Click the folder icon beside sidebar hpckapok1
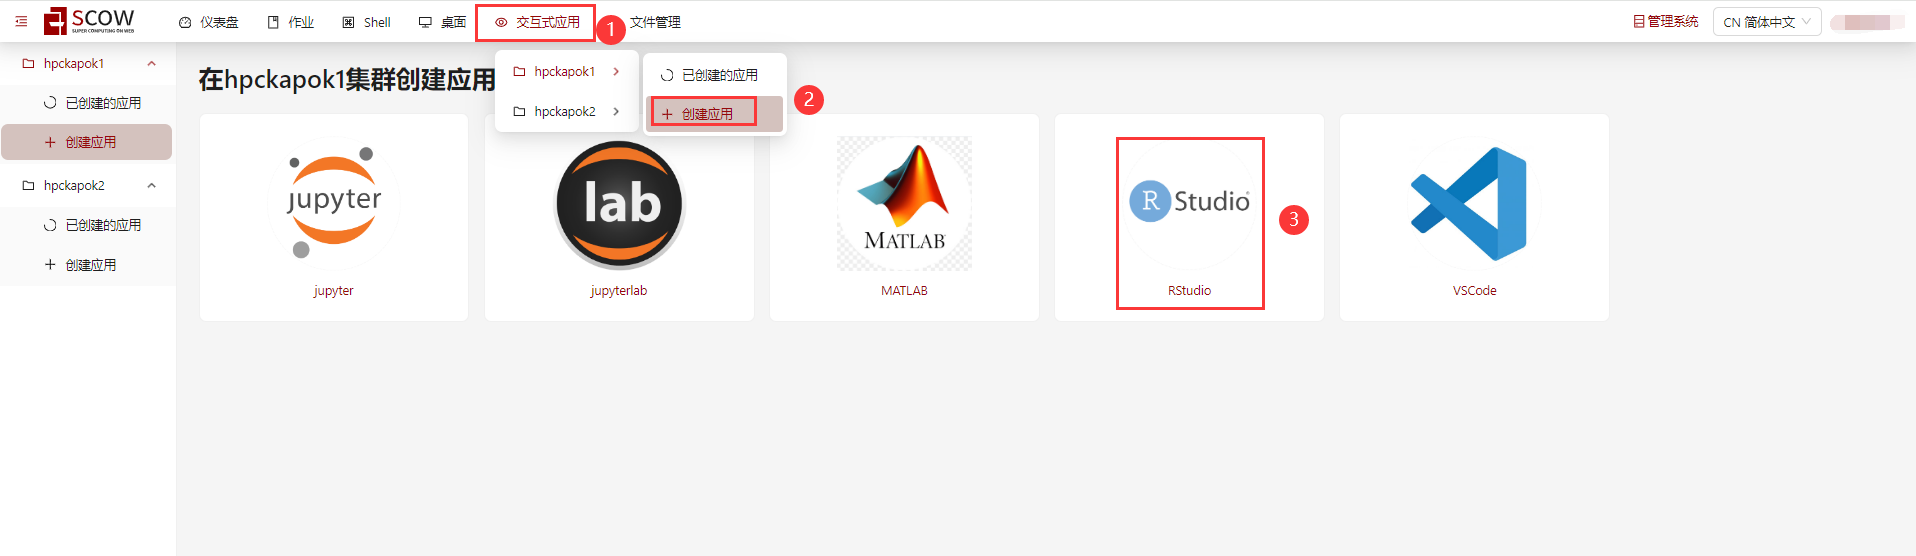This screenshot has width=1916, height=556. pos(28,63)
